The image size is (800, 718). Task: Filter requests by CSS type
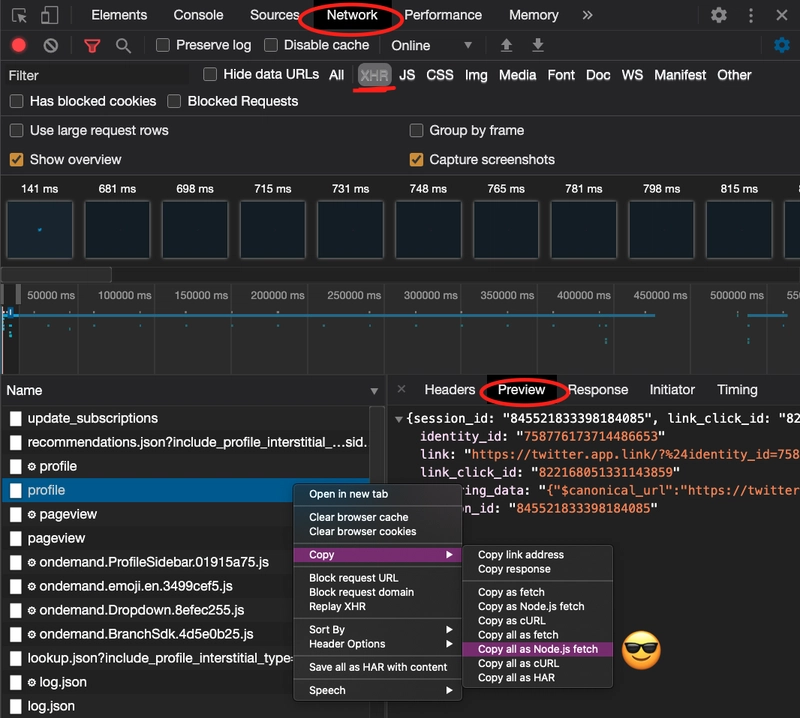440,76
